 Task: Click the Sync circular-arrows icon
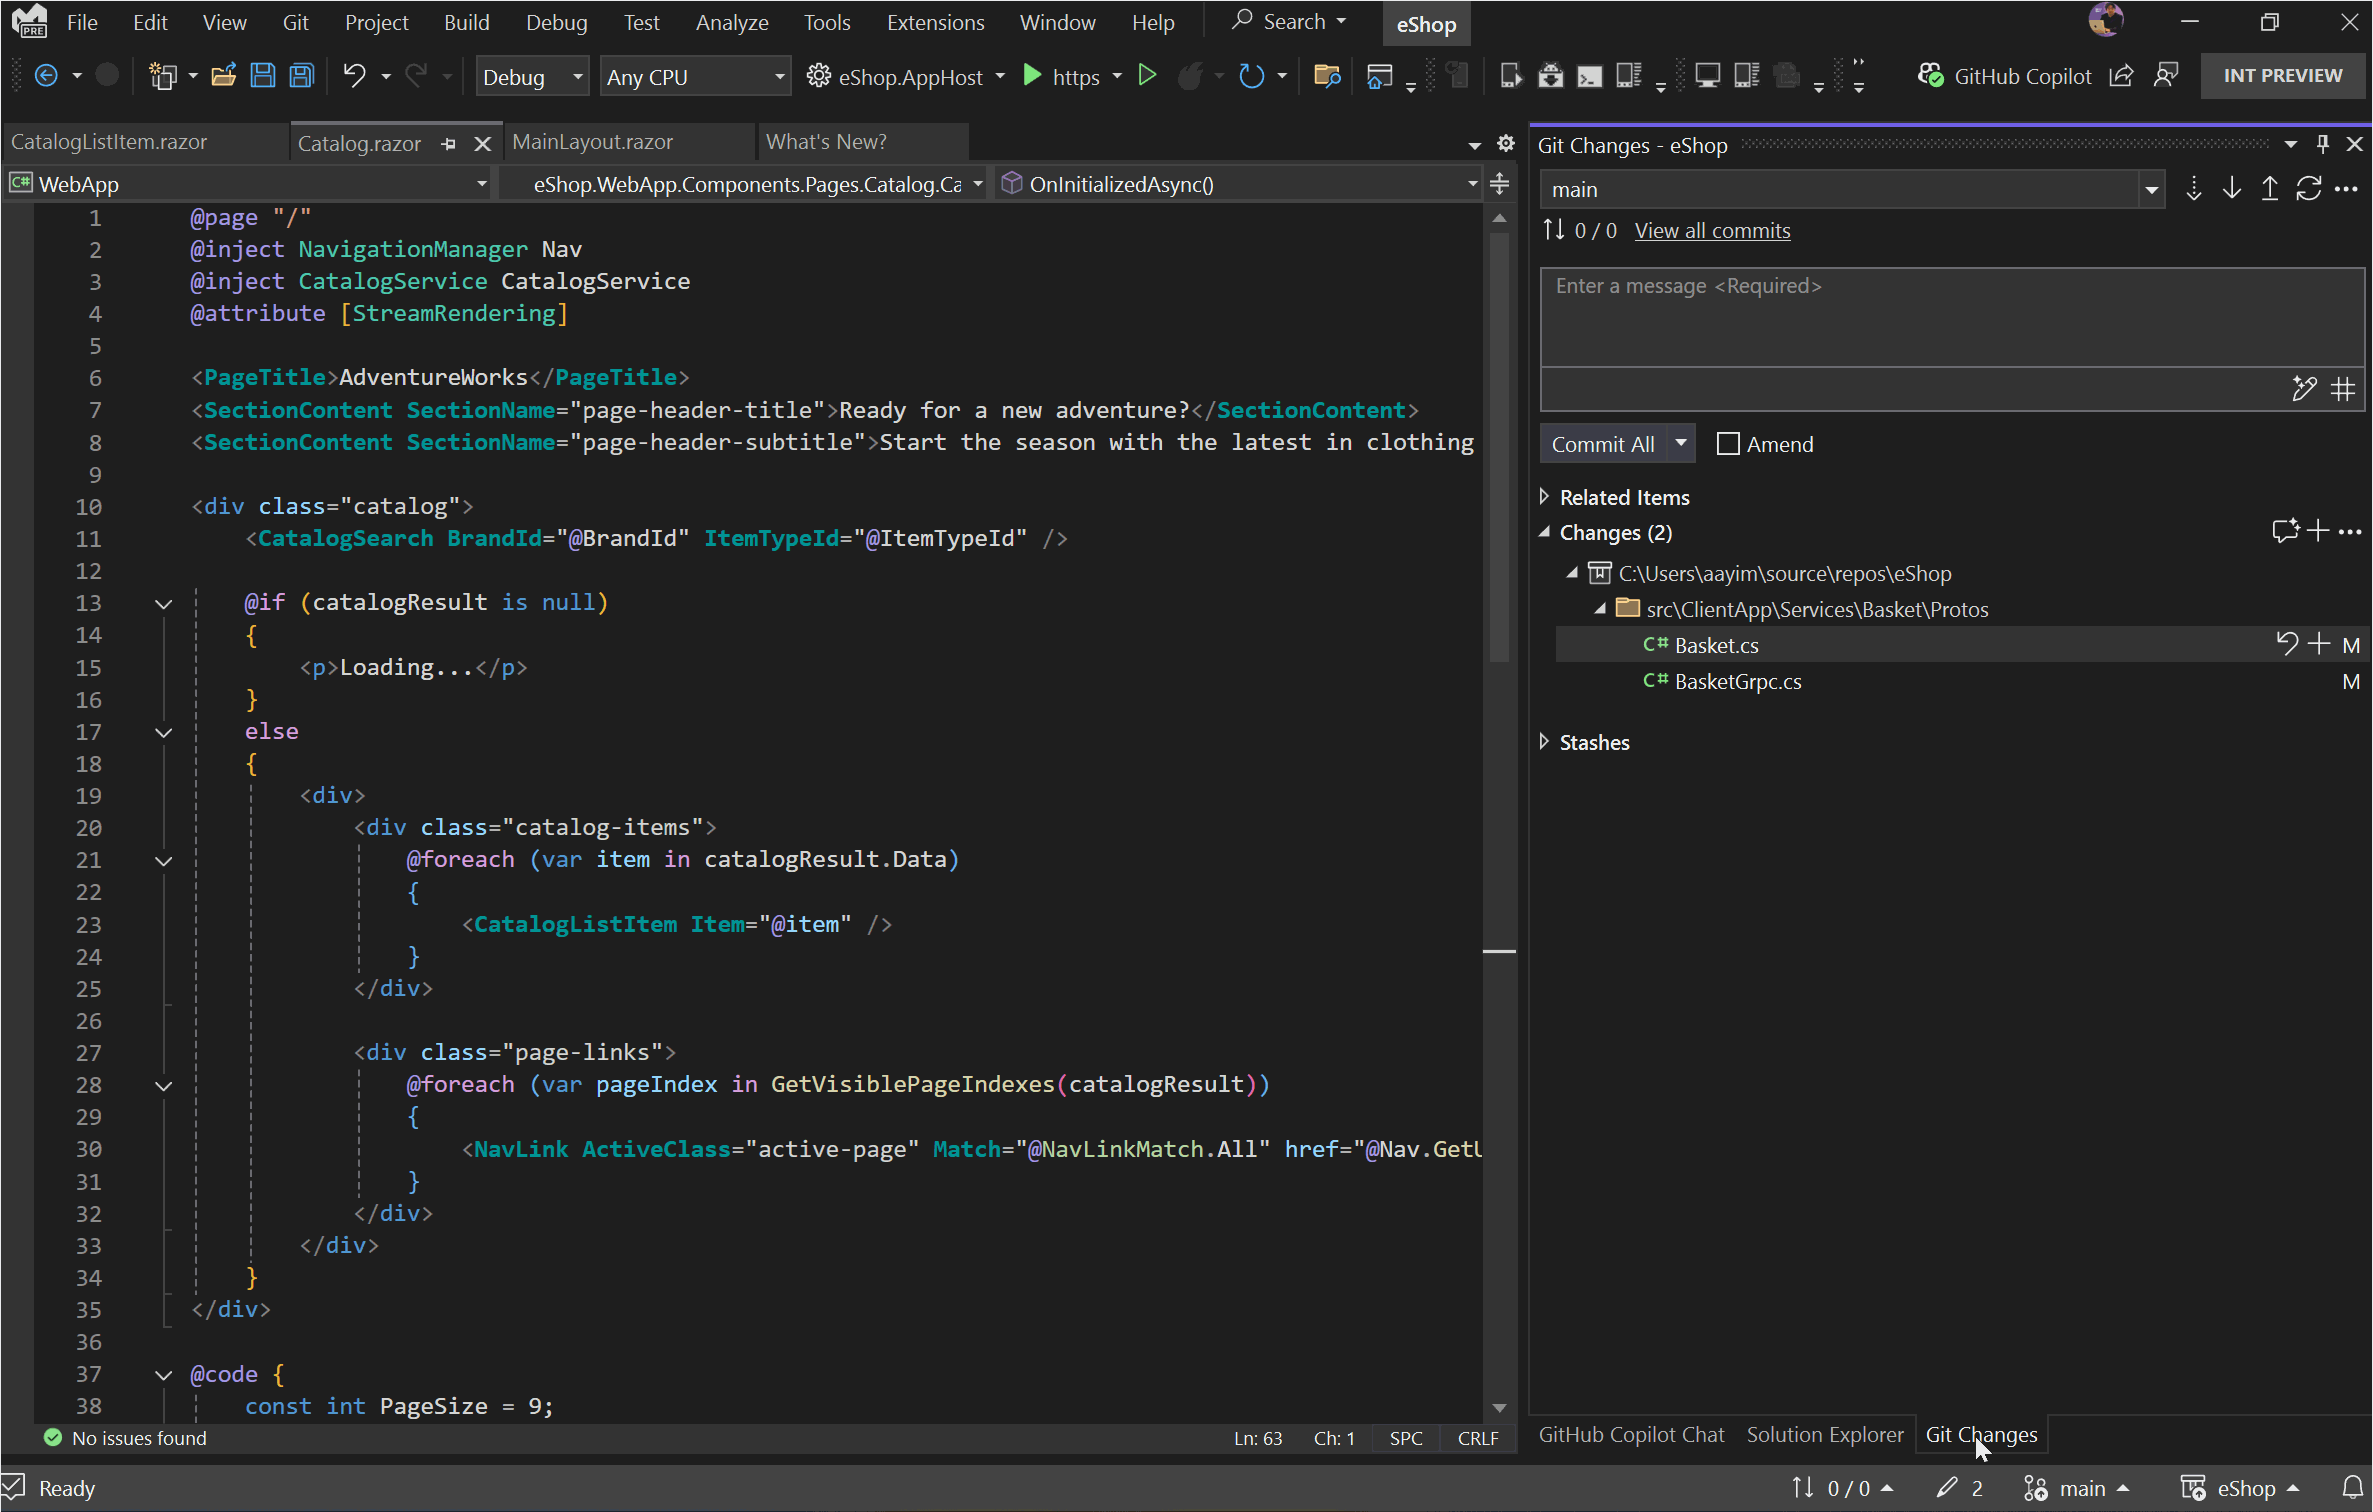(x=2308, y=189)
